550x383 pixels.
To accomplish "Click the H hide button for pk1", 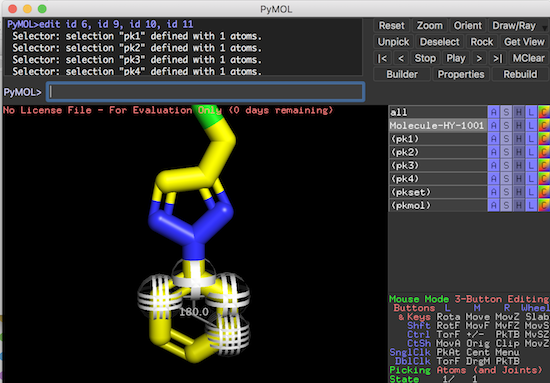I will [519, 139].
